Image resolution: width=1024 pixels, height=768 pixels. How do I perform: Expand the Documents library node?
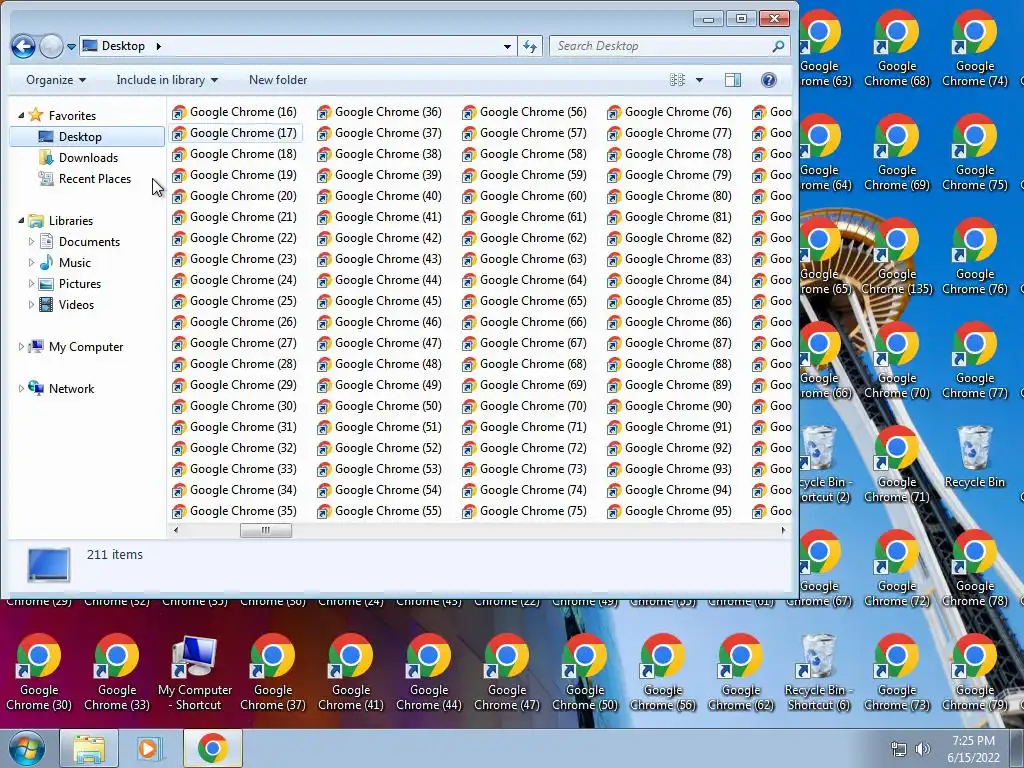[31, 242]
